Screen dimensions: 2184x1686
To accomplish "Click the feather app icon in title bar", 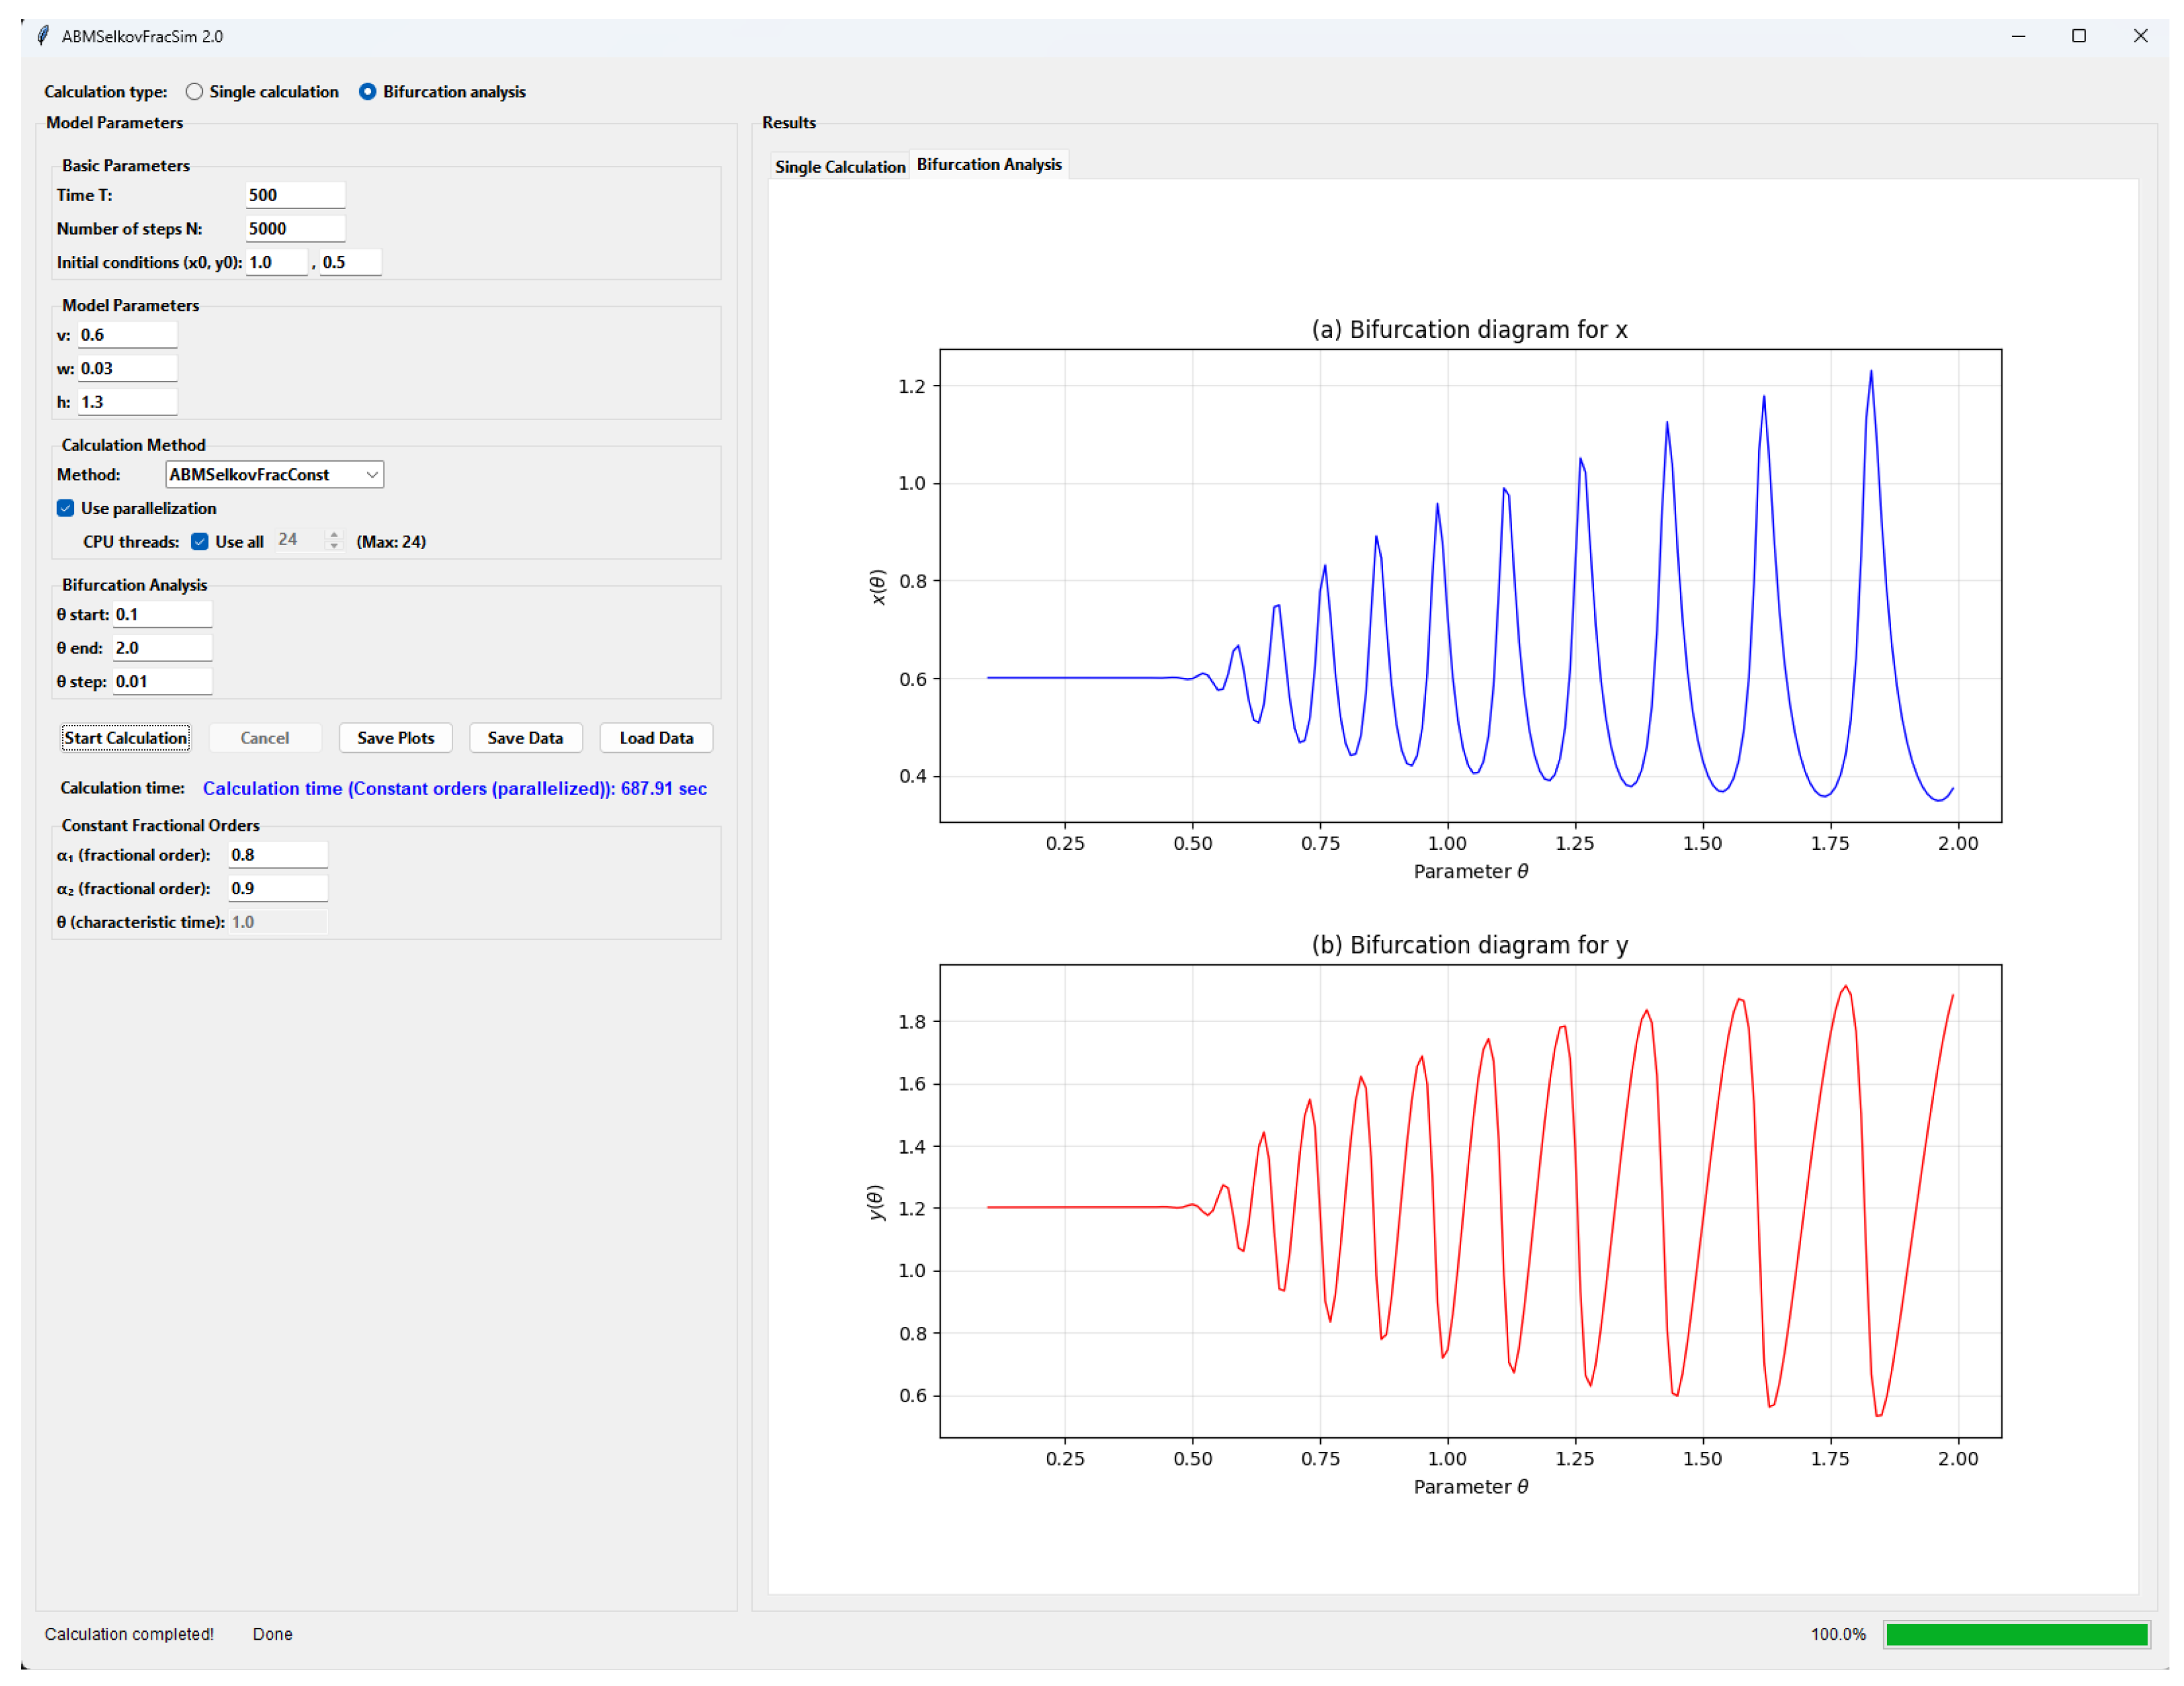I will tap(42, 36).
